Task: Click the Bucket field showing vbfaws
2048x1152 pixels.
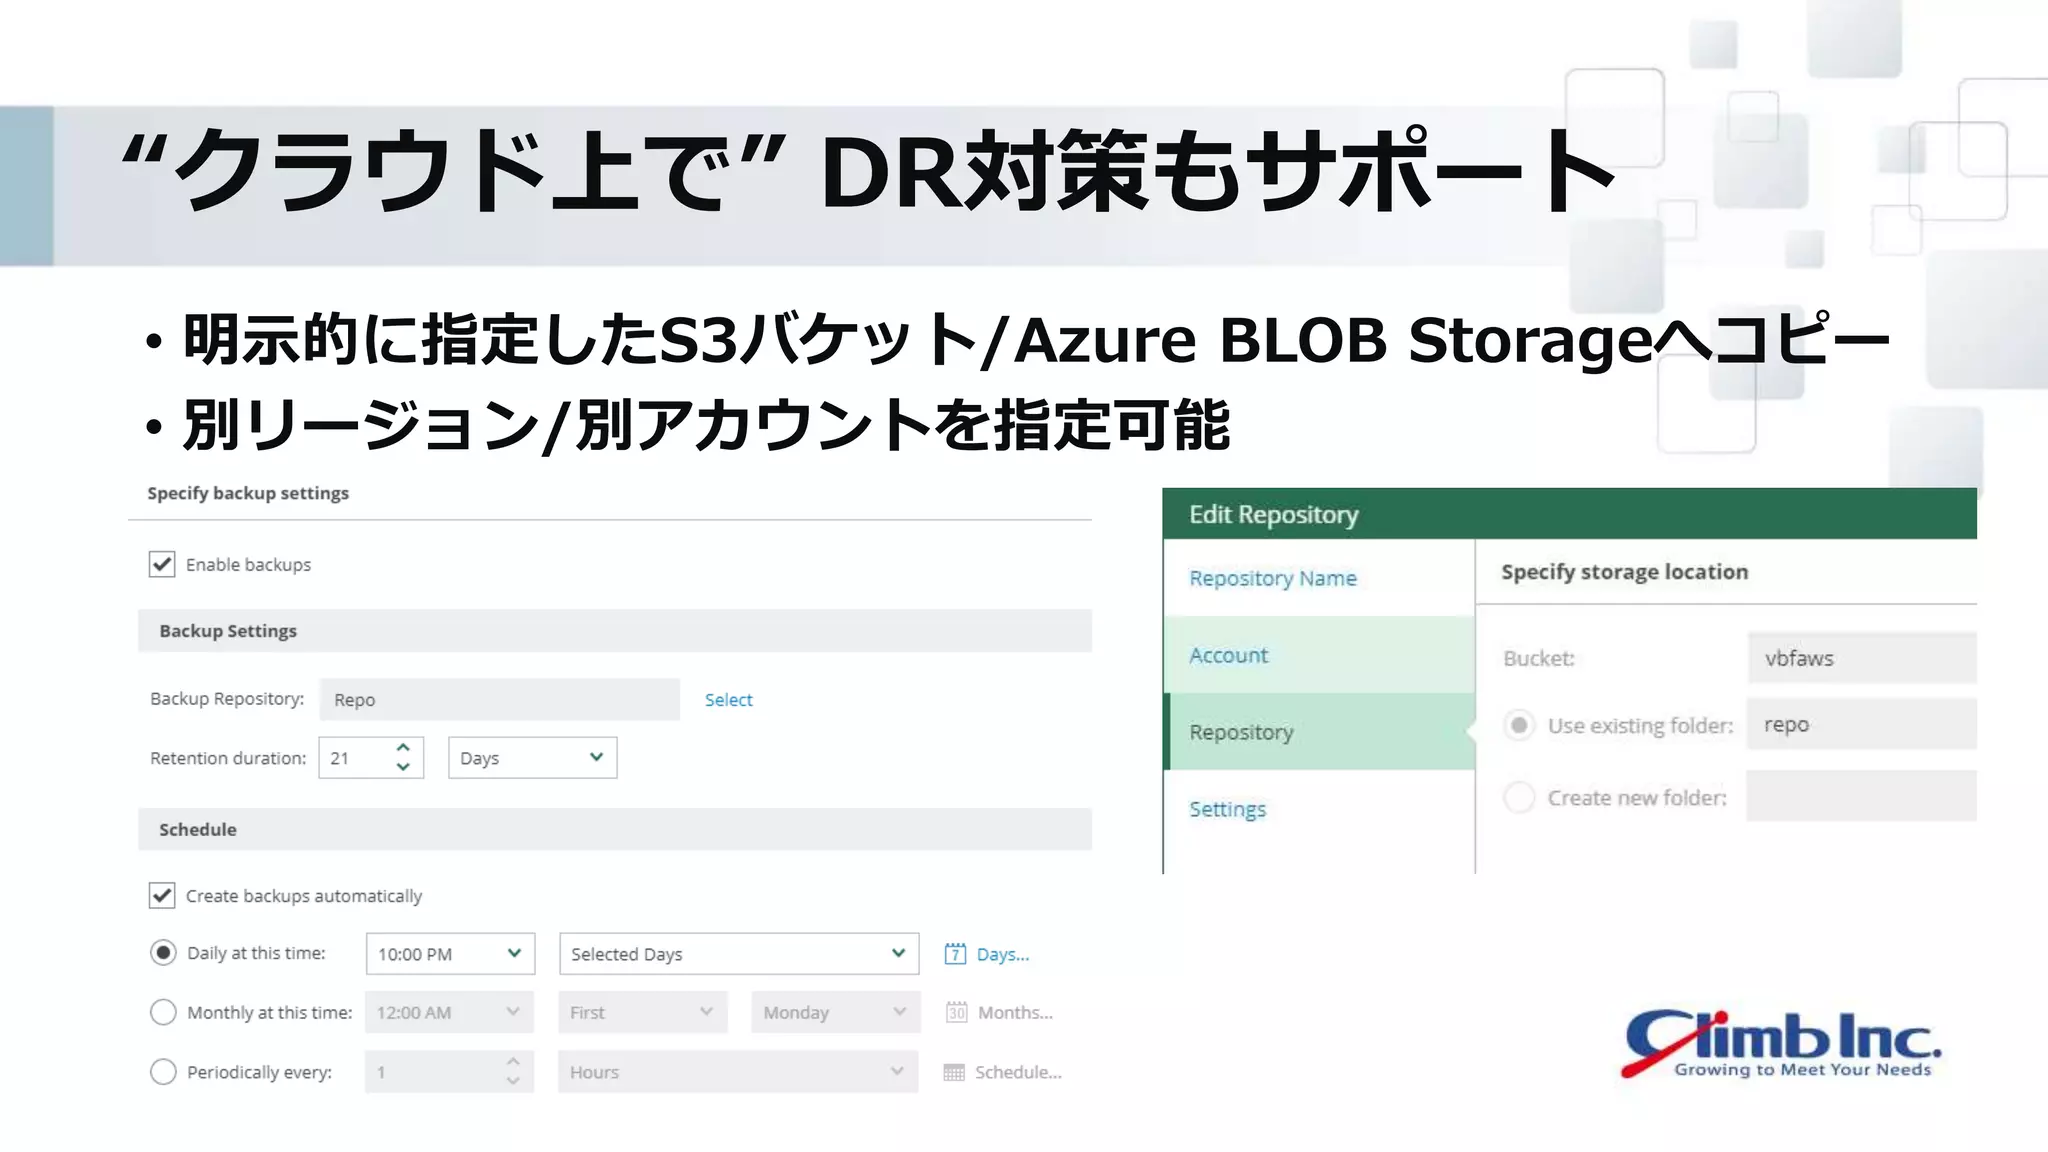Action: 1862,658
